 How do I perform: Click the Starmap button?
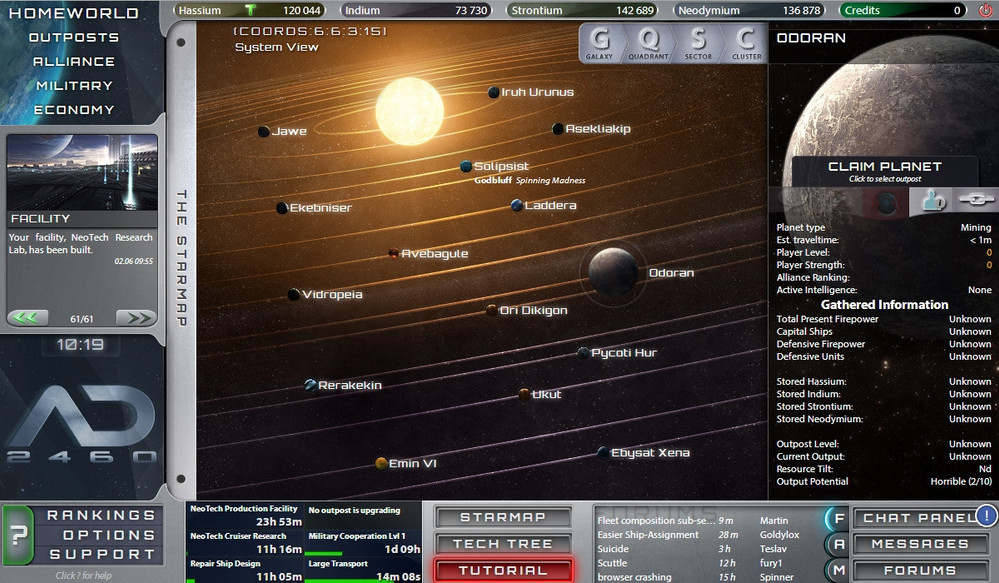click(503, 517)
